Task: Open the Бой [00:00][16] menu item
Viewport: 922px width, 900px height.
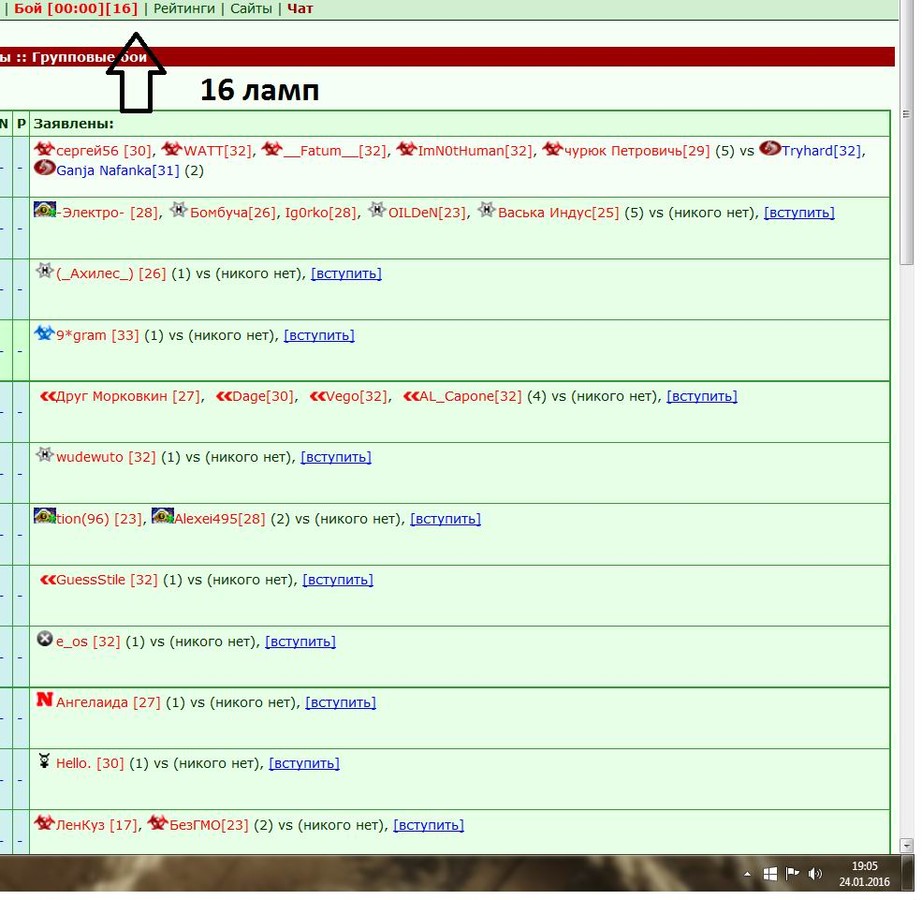Action: tap(76, 9)
